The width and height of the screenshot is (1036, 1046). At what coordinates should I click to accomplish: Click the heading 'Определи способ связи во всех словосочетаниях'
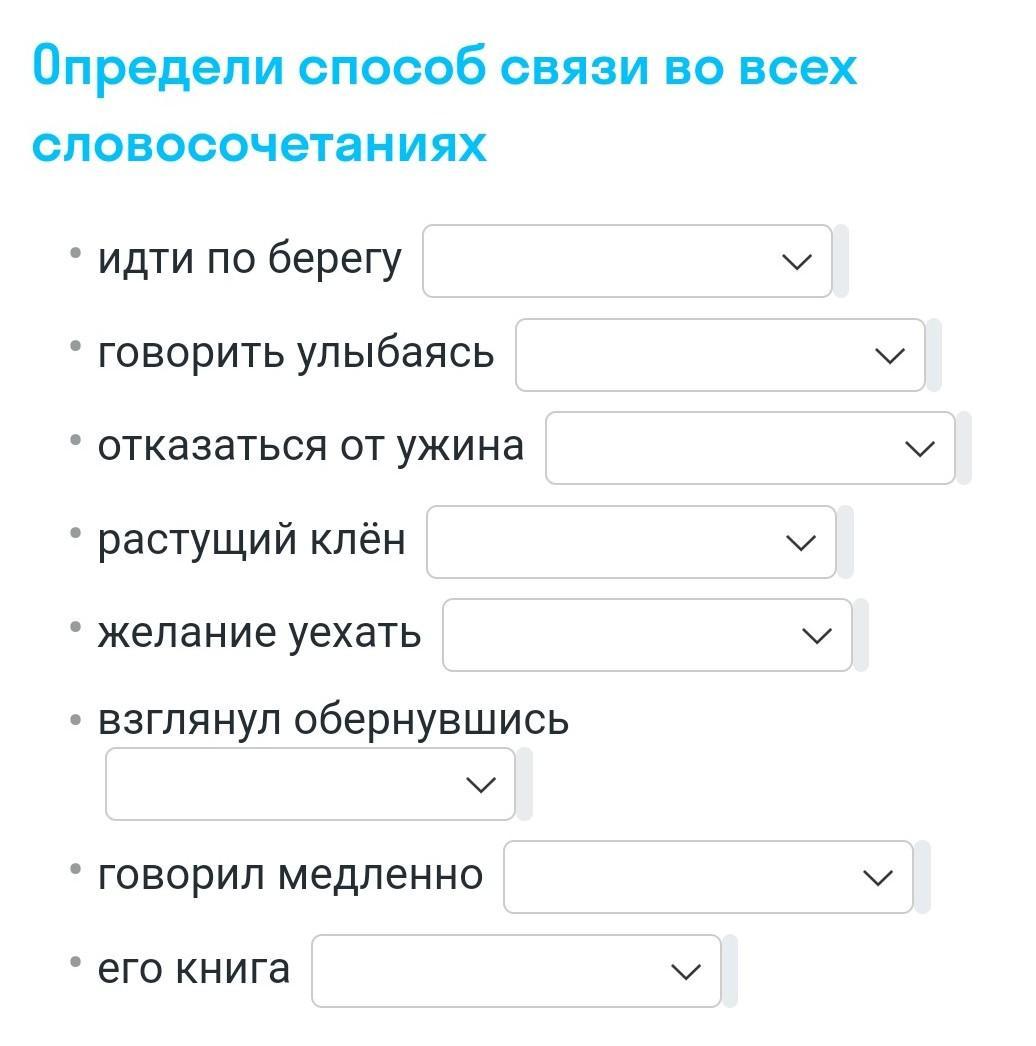click(445, 105)
